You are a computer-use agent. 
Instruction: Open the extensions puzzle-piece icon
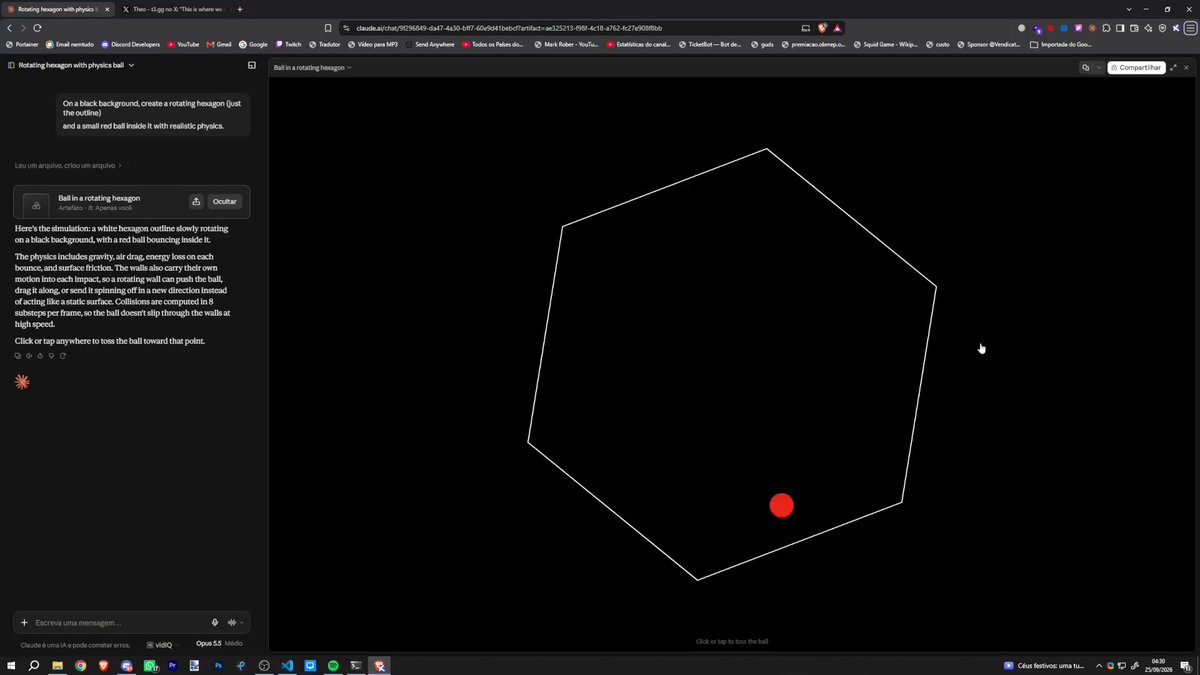click(1106, 28)
